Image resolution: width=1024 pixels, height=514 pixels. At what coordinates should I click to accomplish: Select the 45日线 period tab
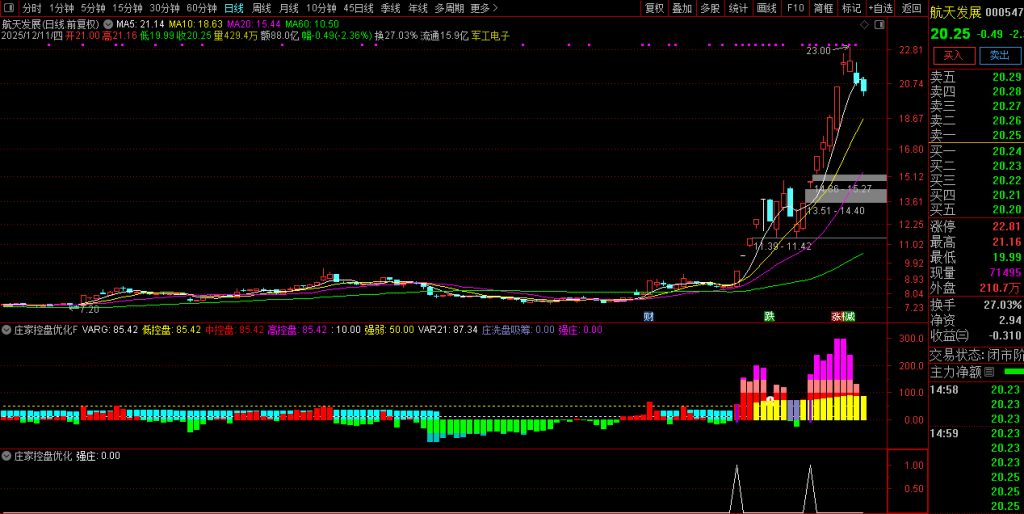(x=359, y=8)
